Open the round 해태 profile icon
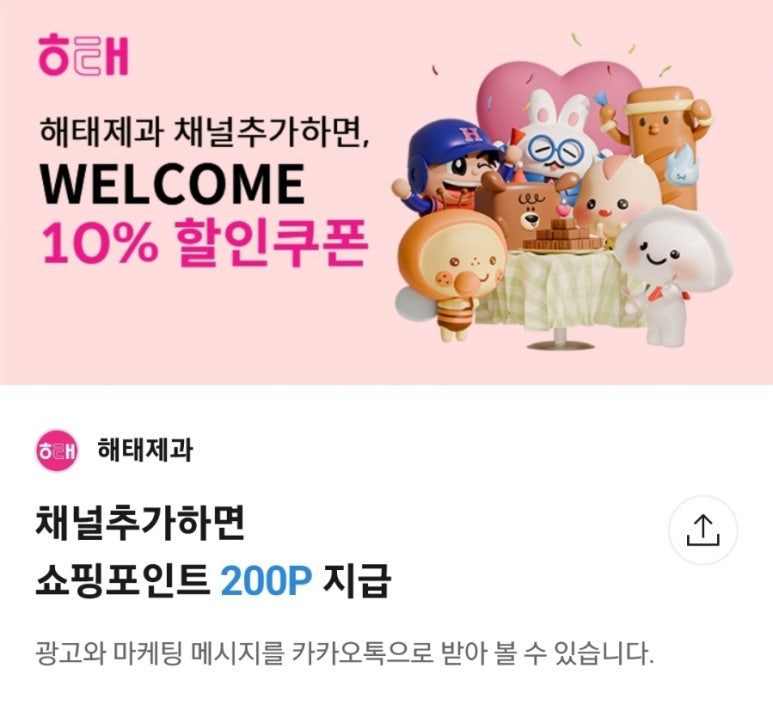 pyautogui.click(x=57, y=450)
